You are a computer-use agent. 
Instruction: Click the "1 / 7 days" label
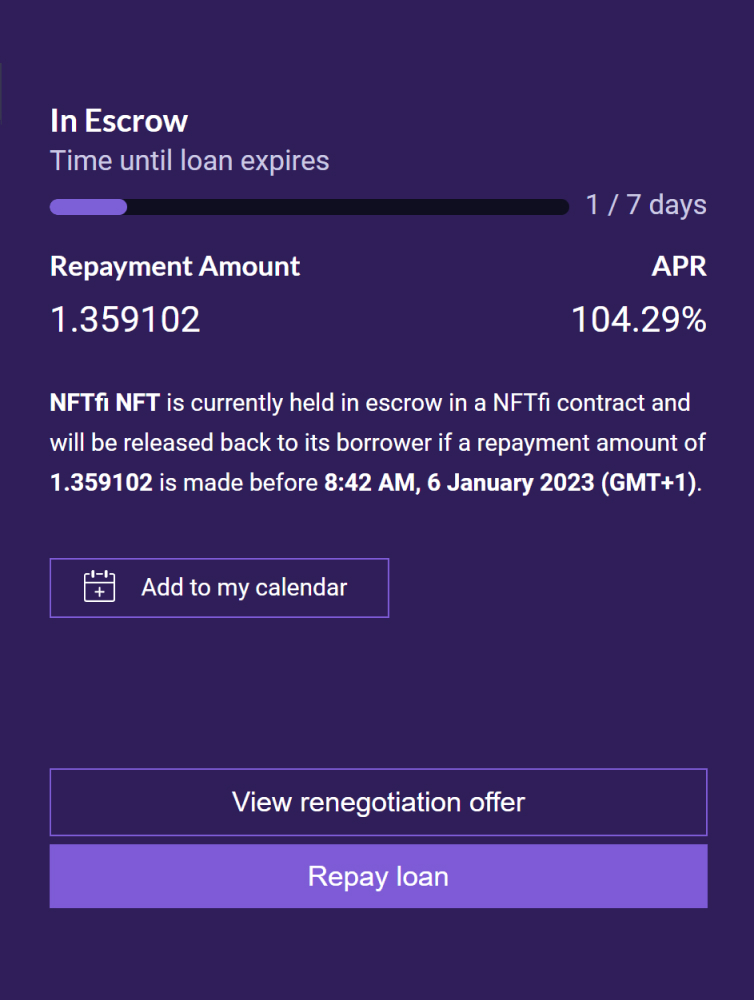pyautogui.click(x=646, y=205)
